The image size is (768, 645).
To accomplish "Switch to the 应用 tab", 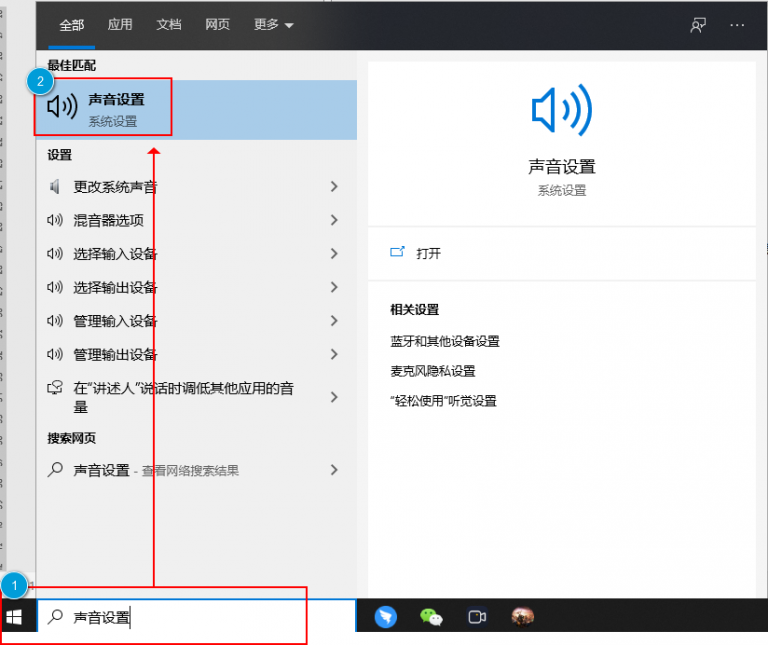I will pyautogui.click(x=120, y=24).
